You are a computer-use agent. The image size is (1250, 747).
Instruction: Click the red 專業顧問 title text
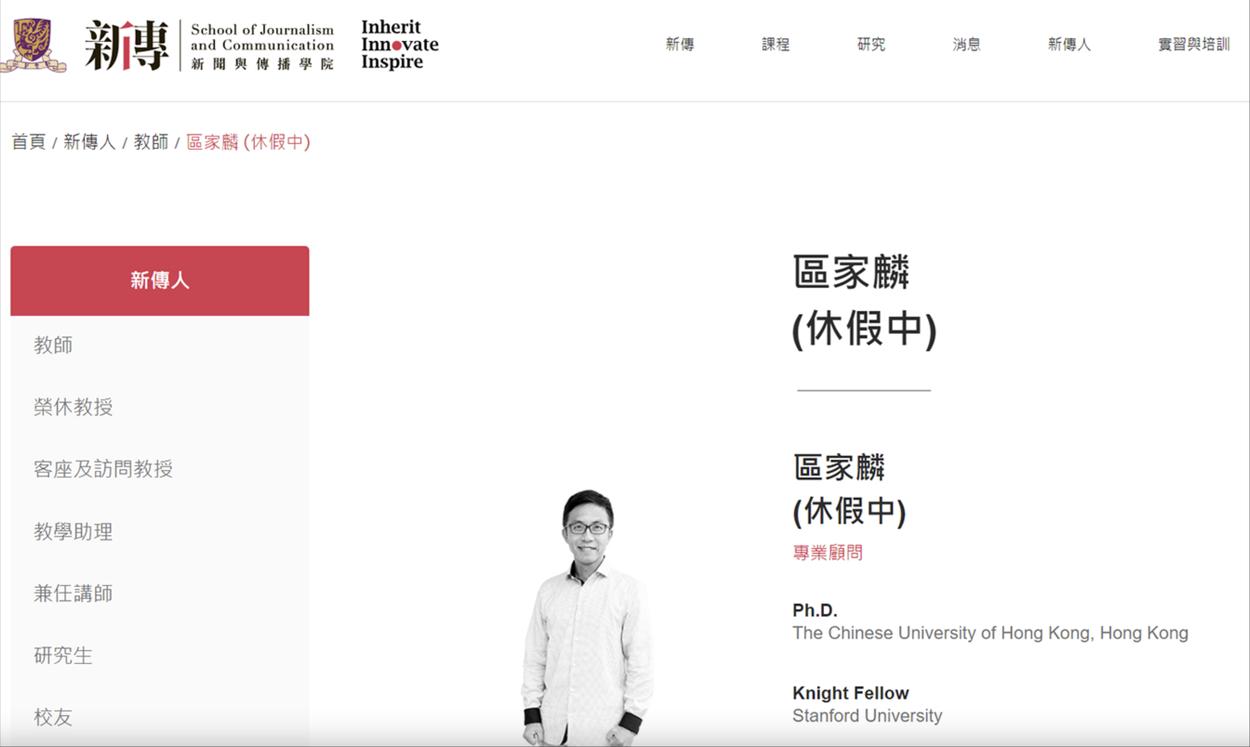tap(828, 552)
